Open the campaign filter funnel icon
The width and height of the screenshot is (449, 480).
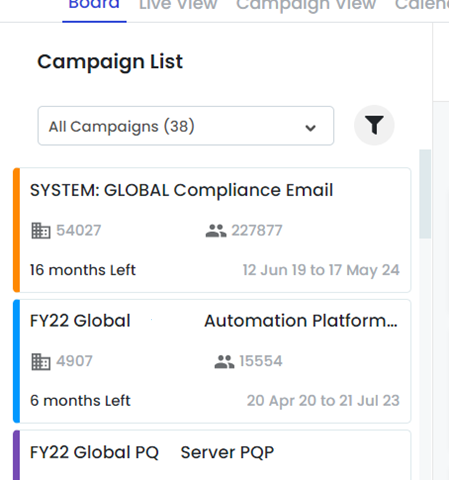[374, 125]
